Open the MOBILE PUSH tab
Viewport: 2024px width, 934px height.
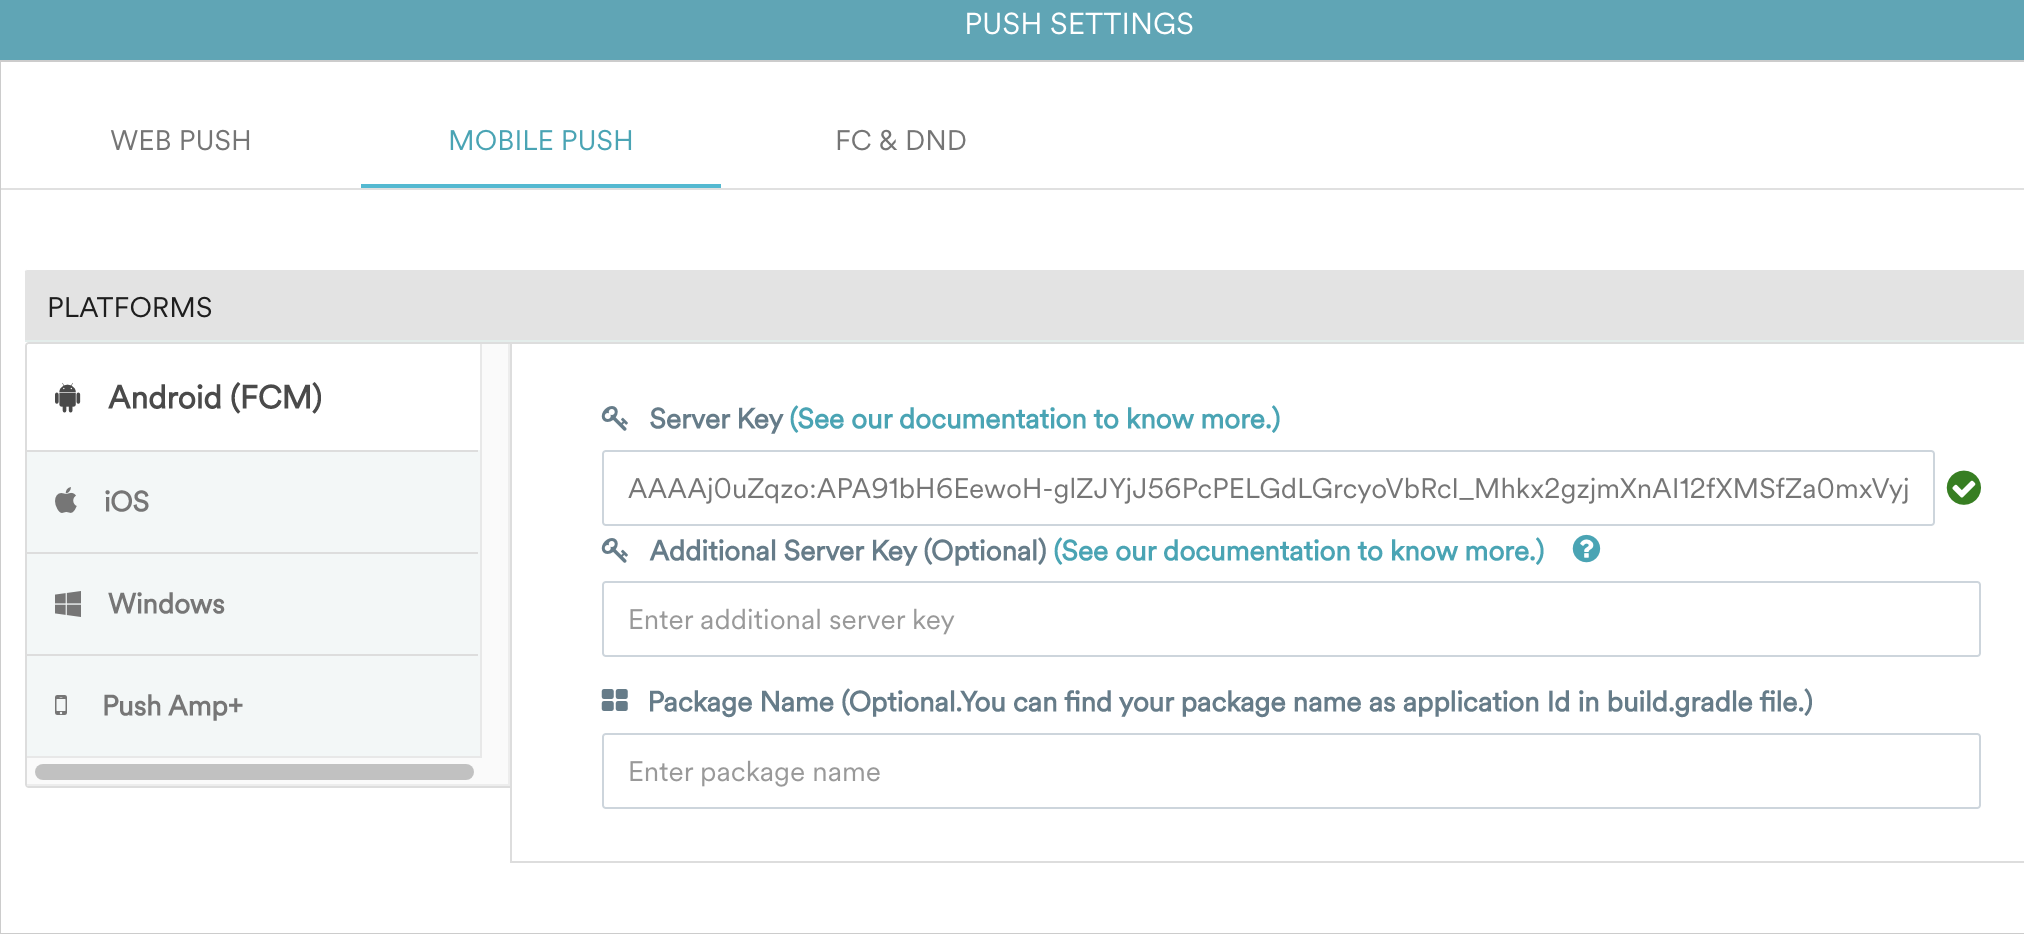(540, 140)
